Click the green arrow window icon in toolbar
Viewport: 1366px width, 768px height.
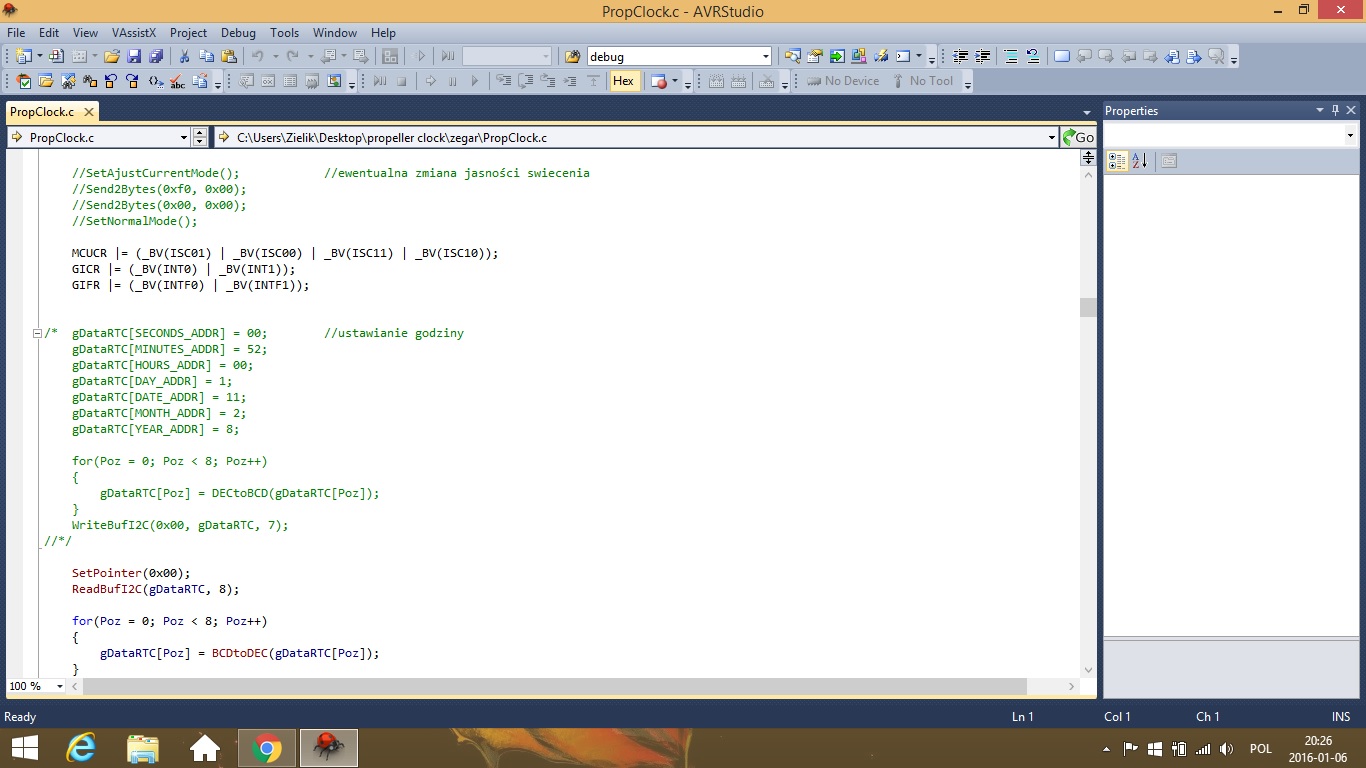pyautogui.click(x=836, y=56)
